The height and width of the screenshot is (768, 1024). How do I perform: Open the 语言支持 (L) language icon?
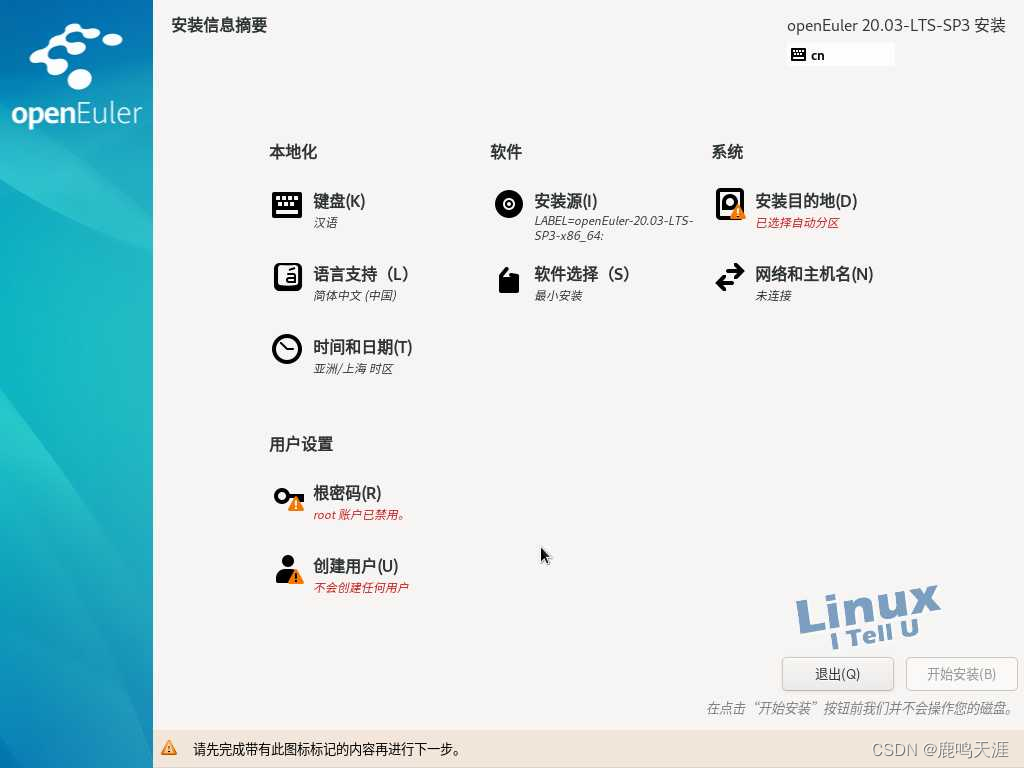[x=287, y=277]
